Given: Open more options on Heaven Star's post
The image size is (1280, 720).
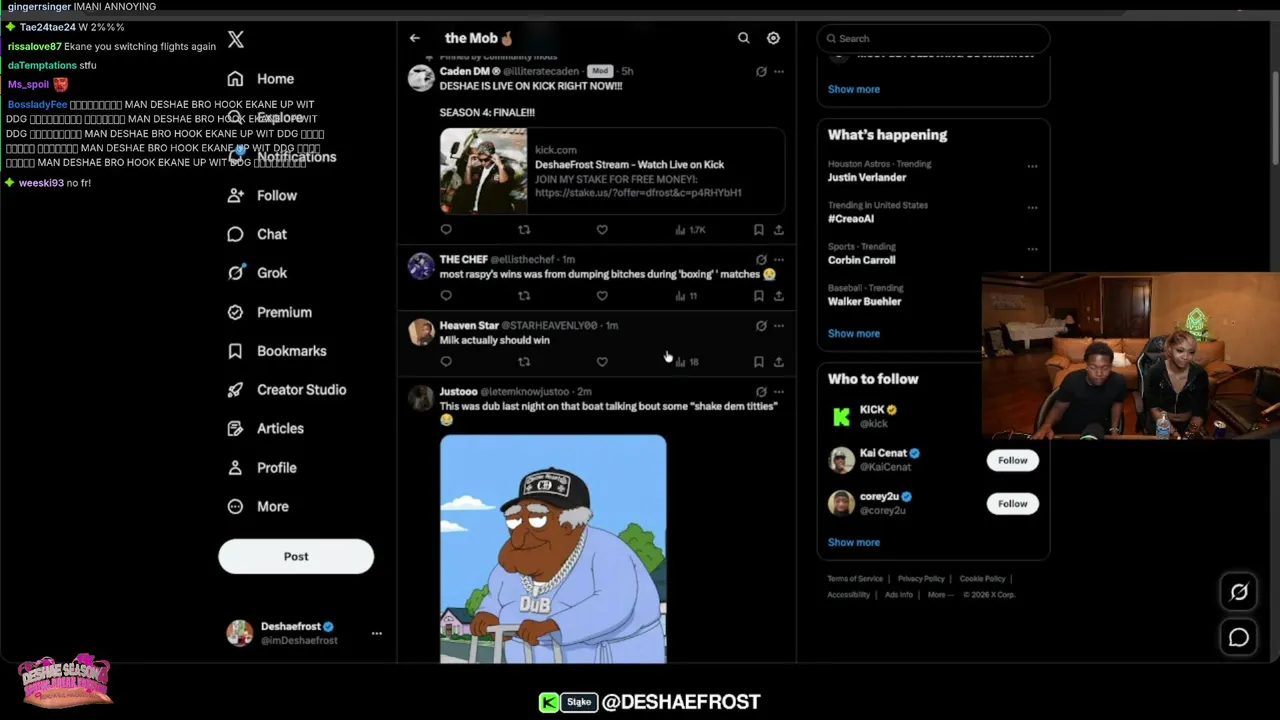Looking at the screenshot, I should [x=779, y=326].
